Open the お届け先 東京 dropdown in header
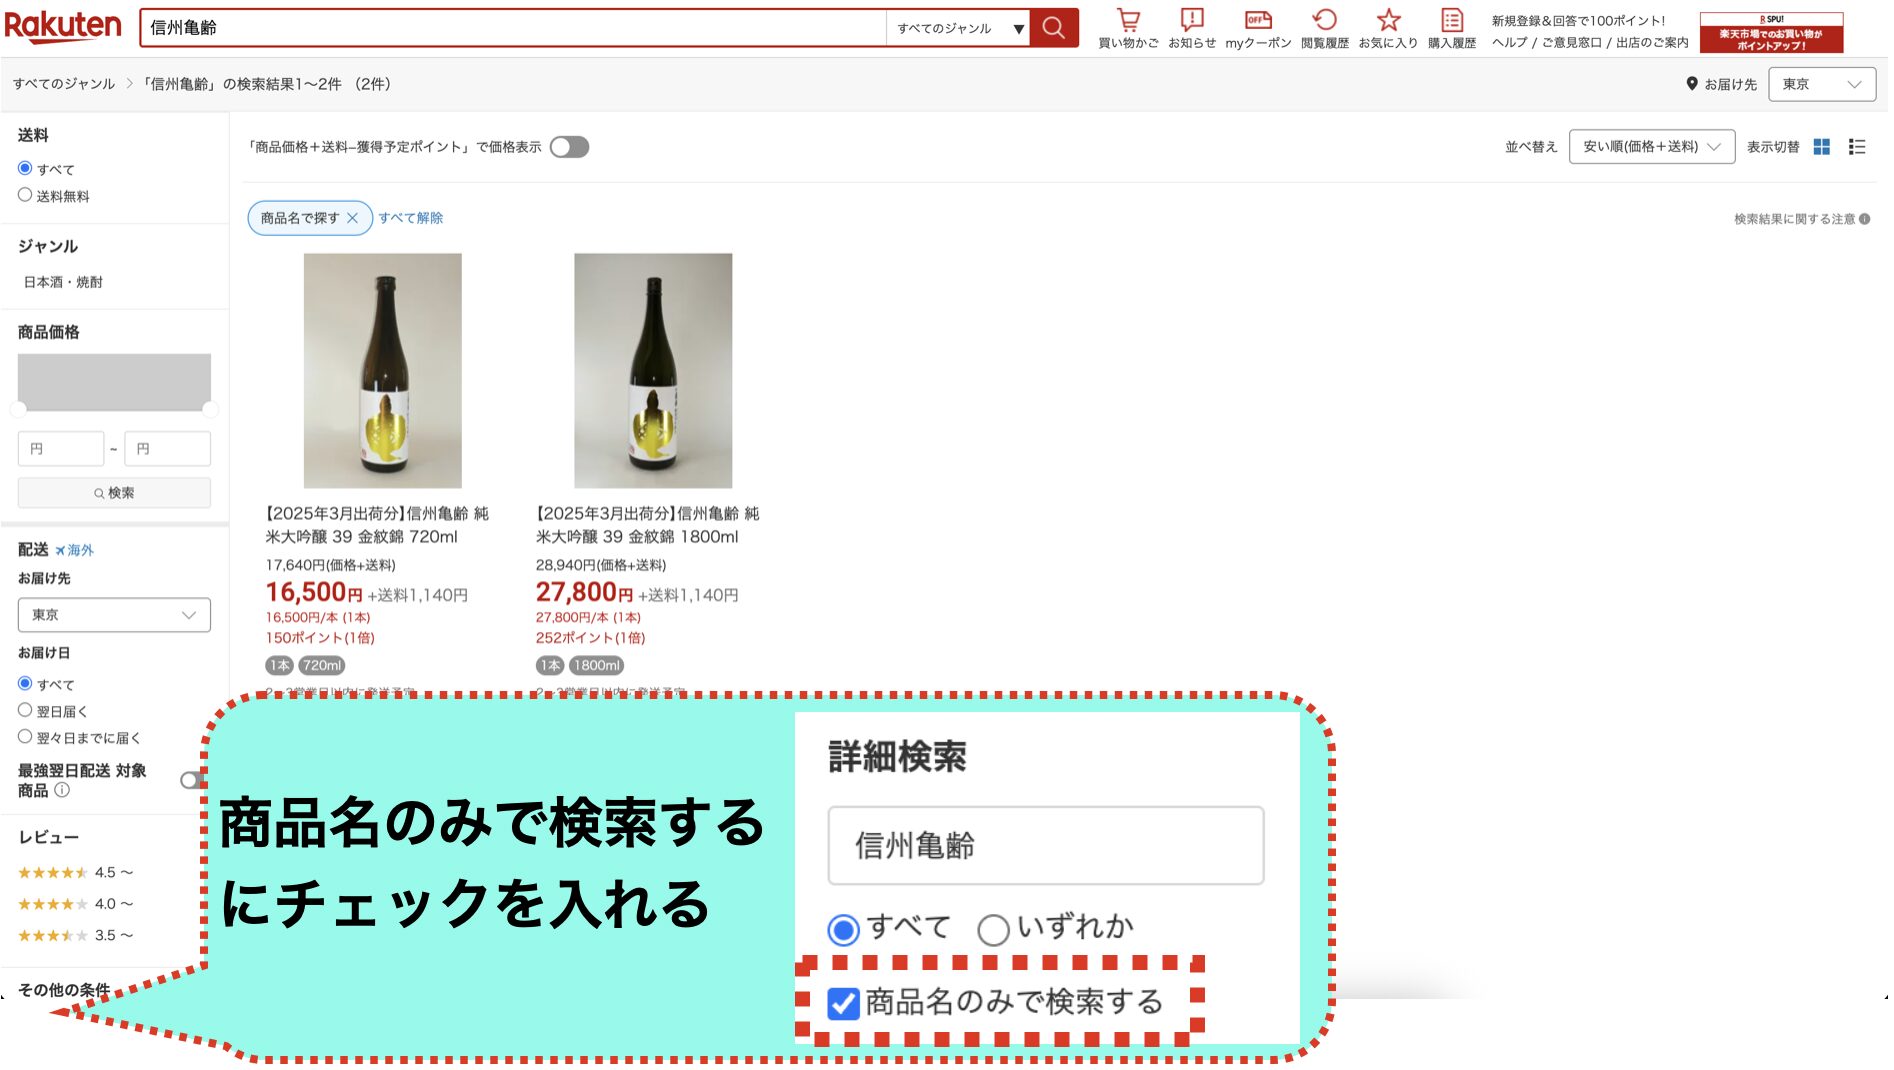This screenshot has height=1070, width=1894. pos(1821,84)
